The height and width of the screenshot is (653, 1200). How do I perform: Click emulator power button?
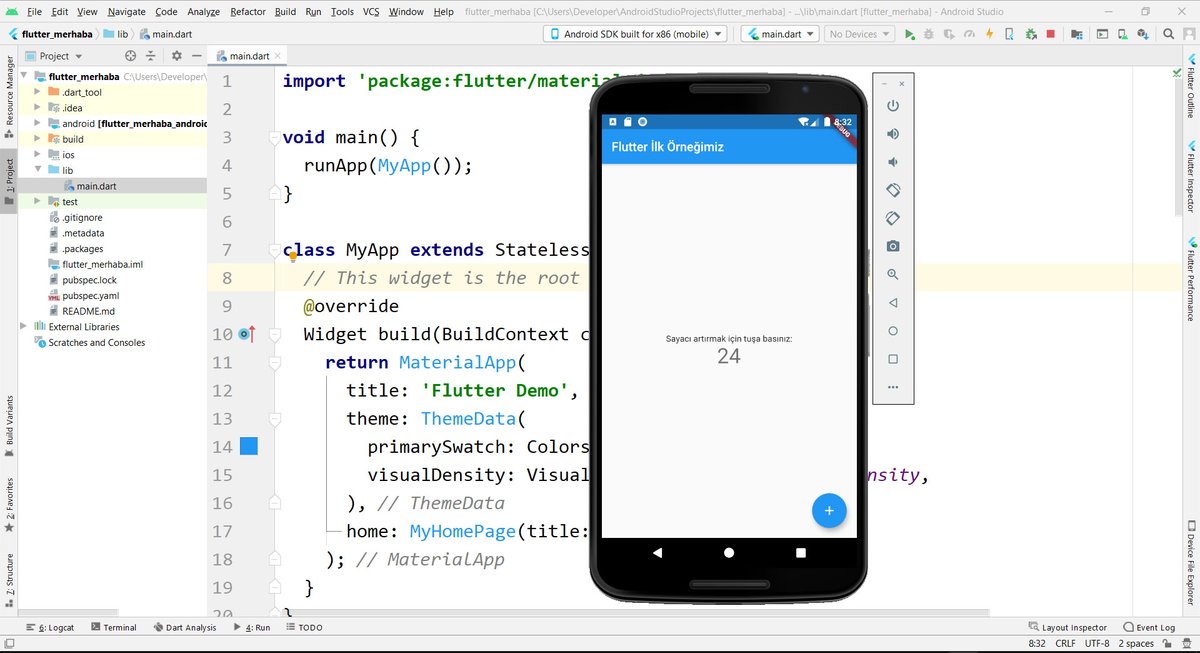tap(893, 106)
